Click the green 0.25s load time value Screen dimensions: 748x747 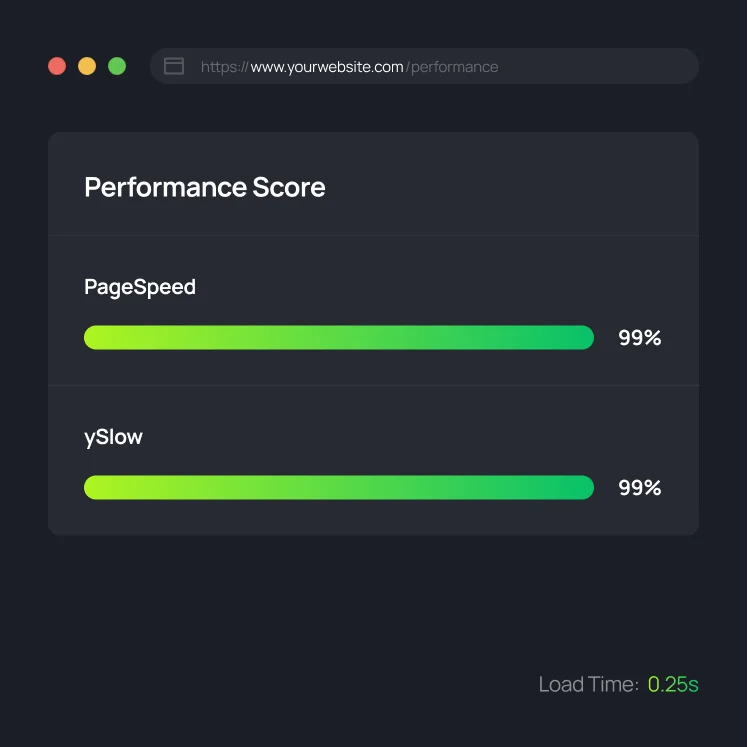point(673,685)
